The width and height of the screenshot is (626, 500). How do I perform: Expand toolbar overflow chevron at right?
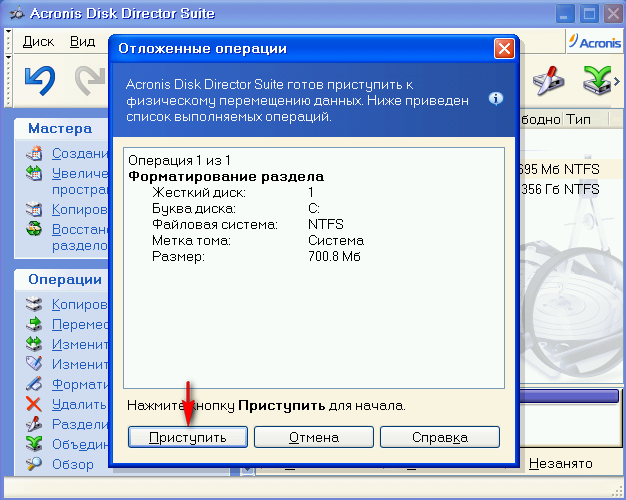click(617, 81)
